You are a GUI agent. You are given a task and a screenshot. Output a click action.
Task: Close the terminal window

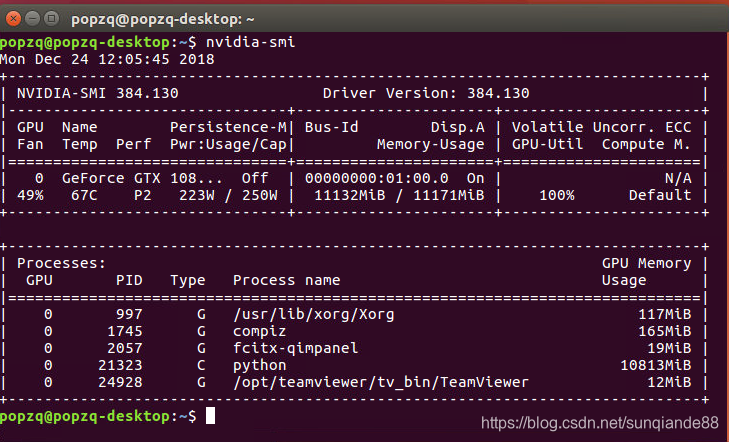pyautogui.click(x=13, y=19)
